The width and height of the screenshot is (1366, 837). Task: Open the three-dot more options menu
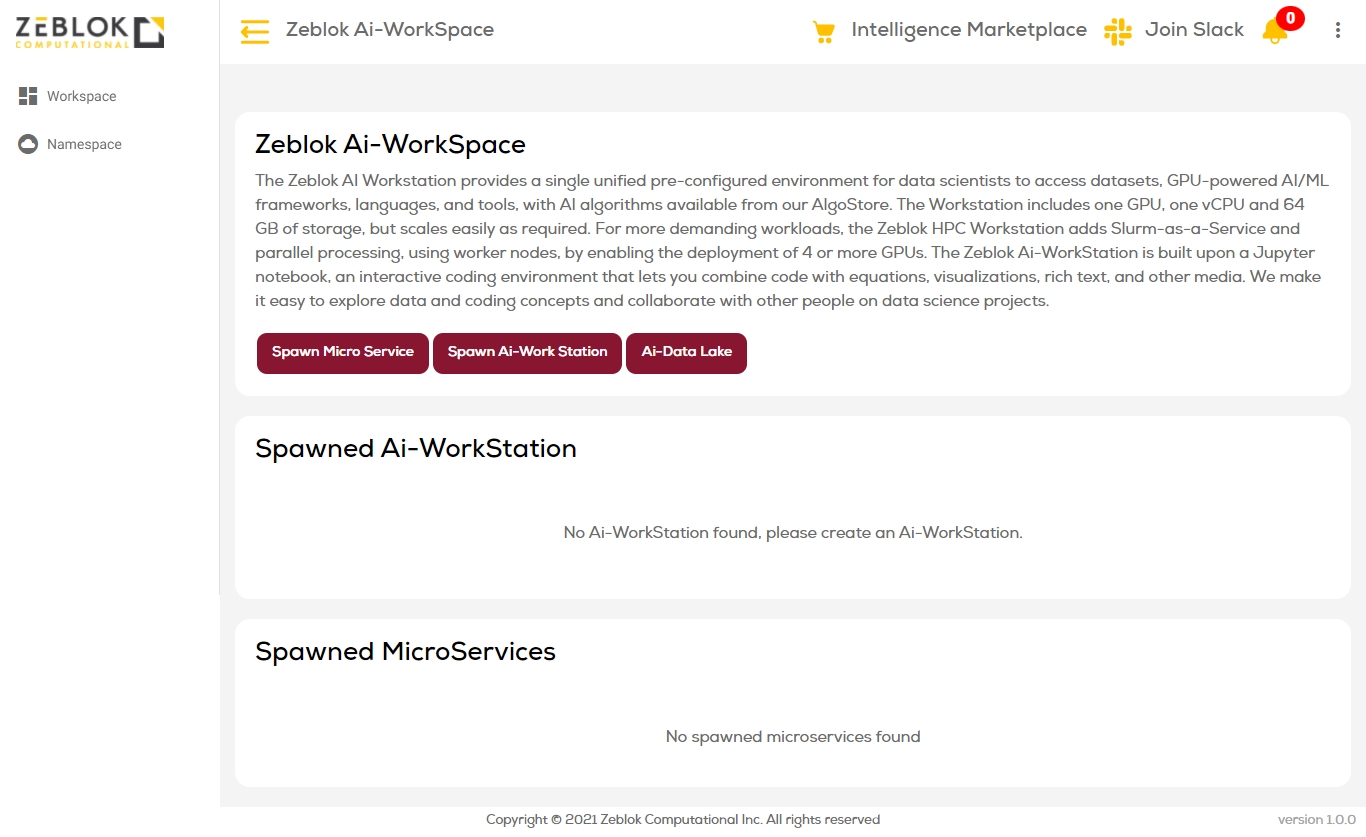1338,31
